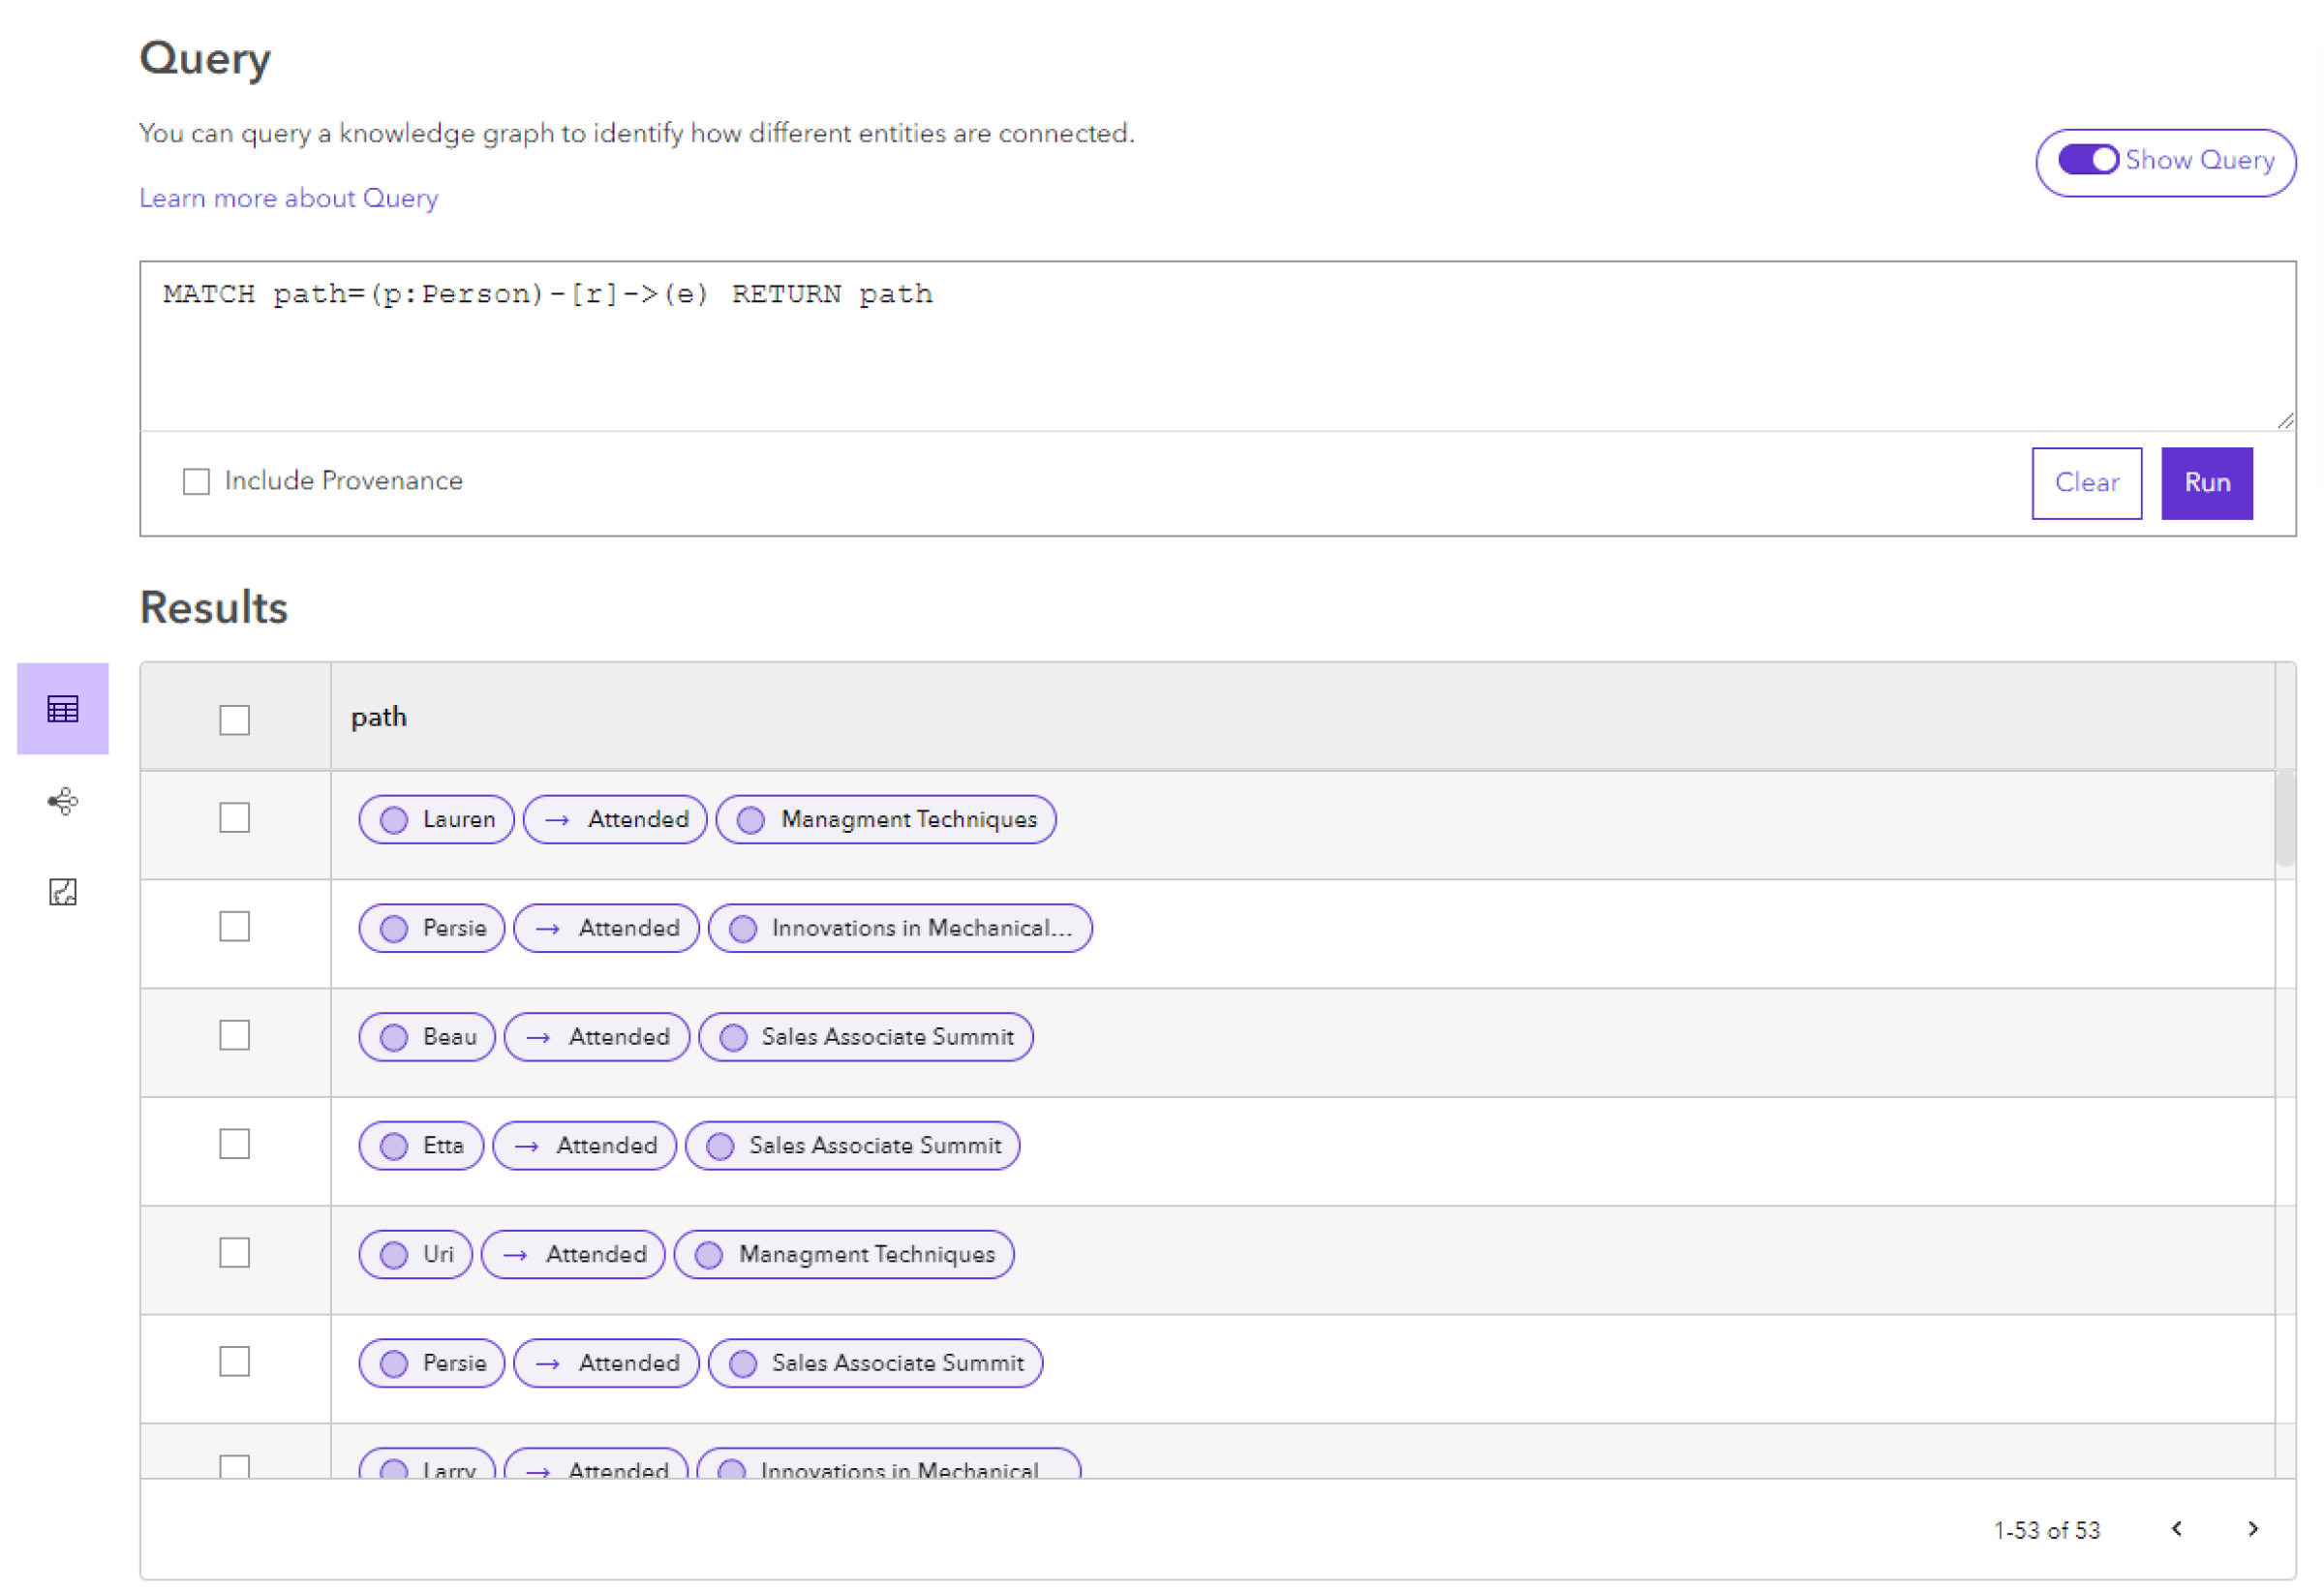Click the Run button to execute query

point(2208,482)
